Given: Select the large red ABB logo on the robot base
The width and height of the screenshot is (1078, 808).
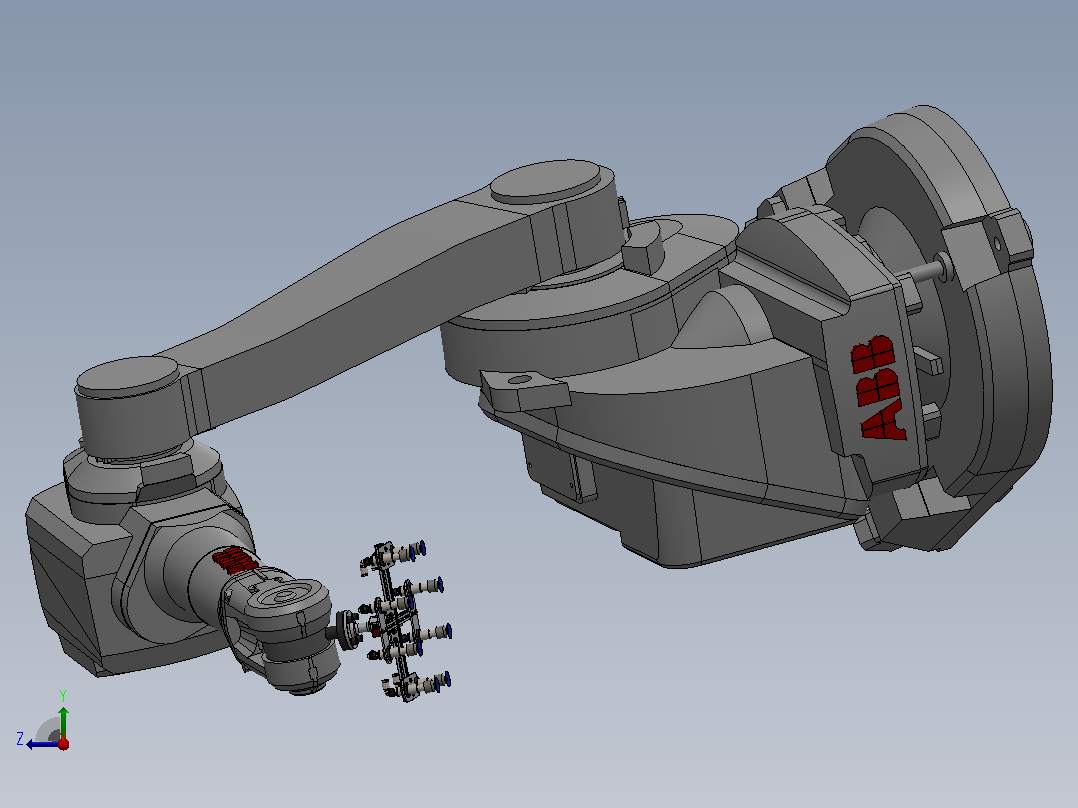Looking at the screenshot, I should [x=879, y=387].
